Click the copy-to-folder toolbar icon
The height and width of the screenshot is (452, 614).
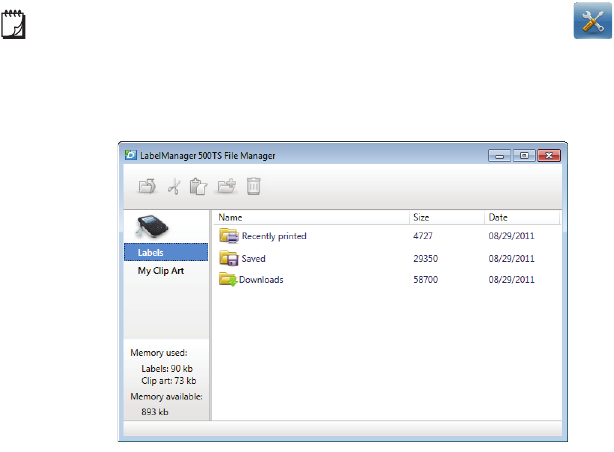coord(147,186)
